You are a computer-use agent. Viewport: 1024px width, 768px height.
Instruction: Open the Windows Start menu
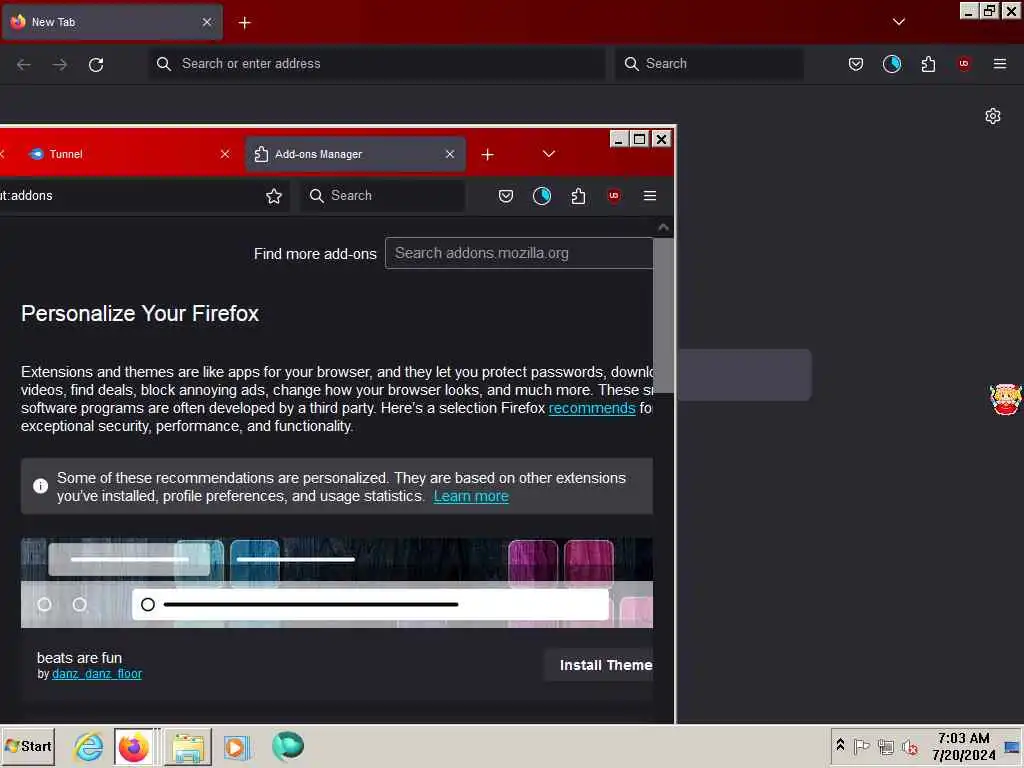coord(28,746)
